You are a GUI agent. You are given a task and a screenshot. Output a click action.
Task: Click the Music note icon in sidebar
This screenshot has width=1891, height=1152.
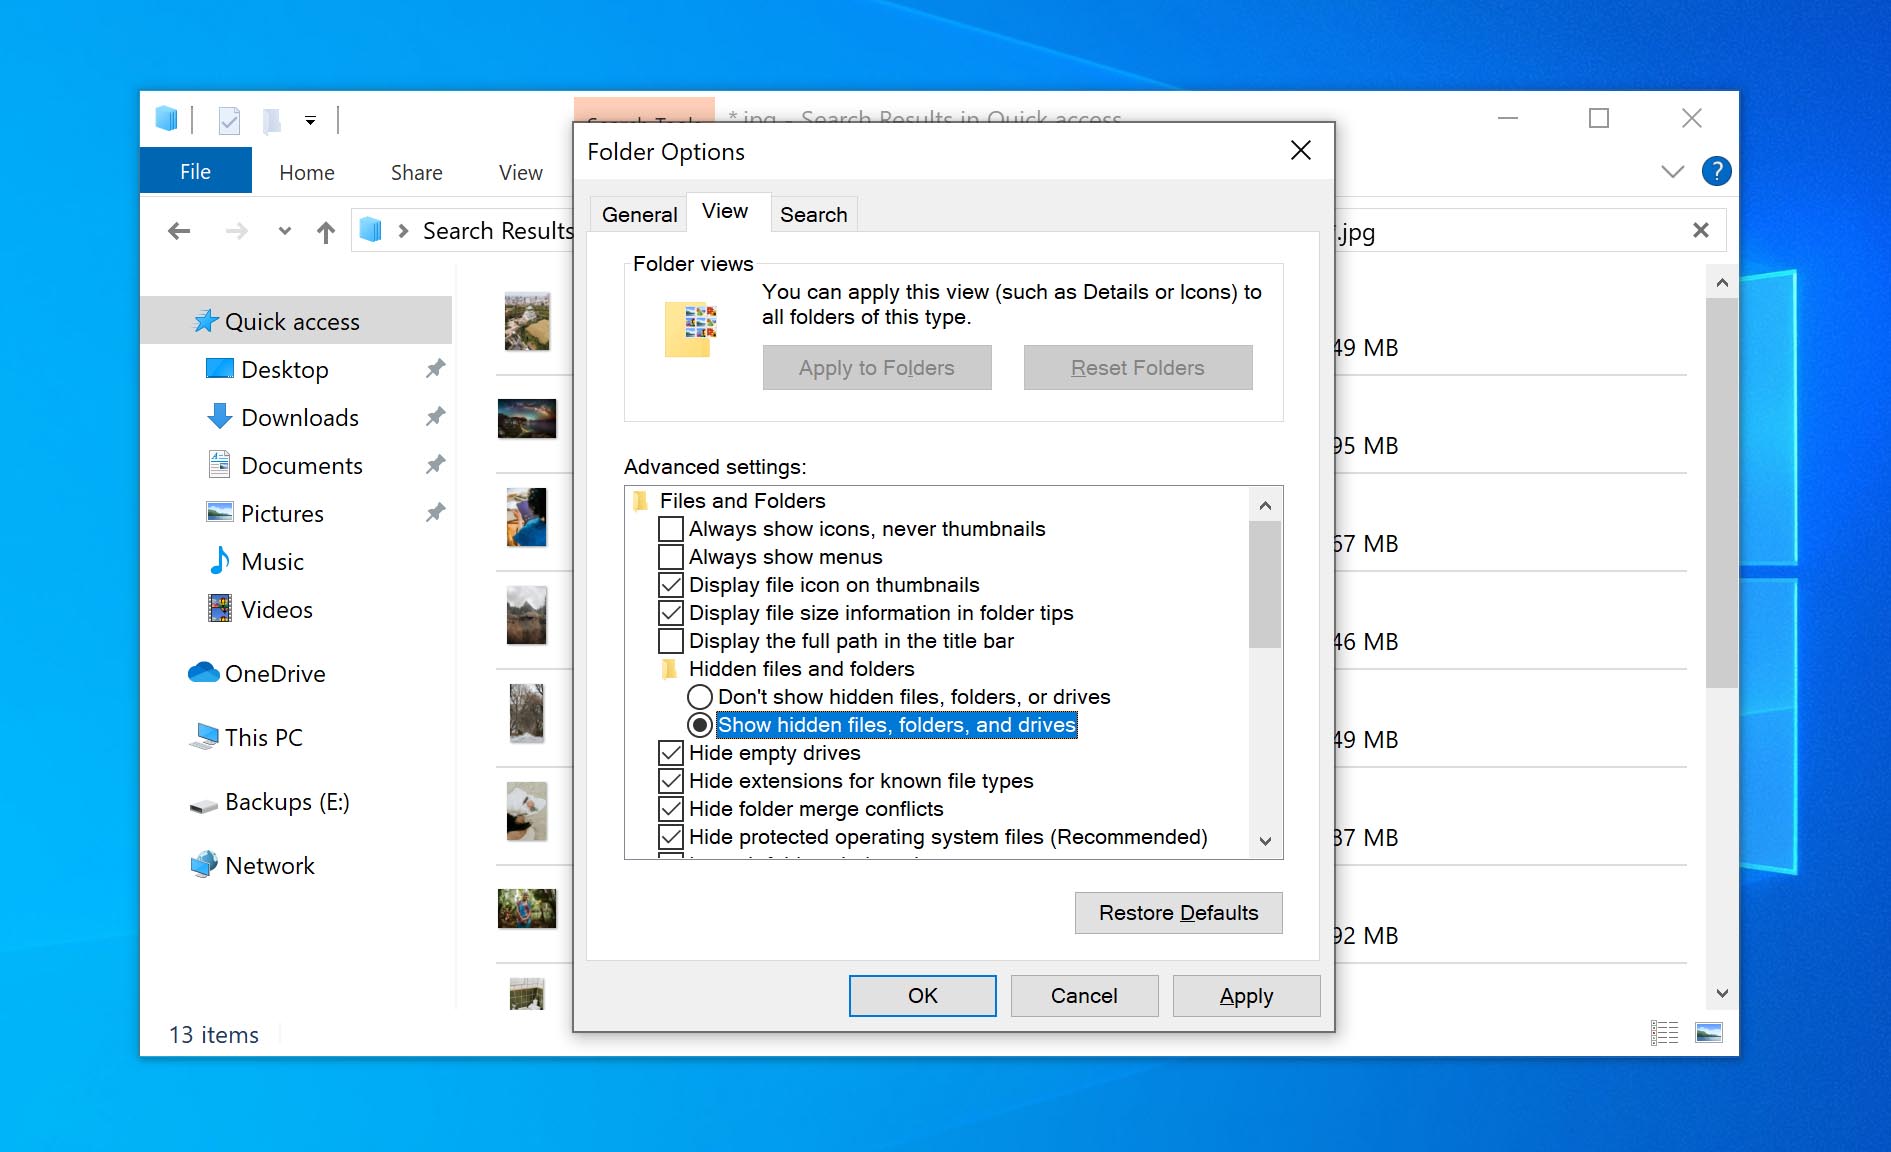(x=219, y=560)
